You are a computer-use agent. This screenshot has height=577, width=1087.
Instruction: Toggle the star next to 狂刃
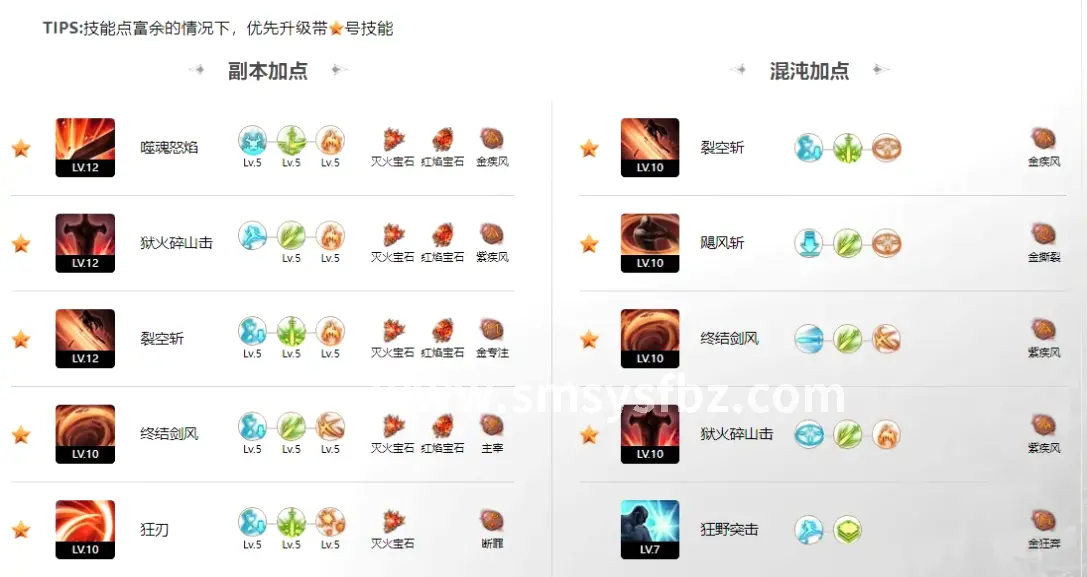click(x=21, y=529)
